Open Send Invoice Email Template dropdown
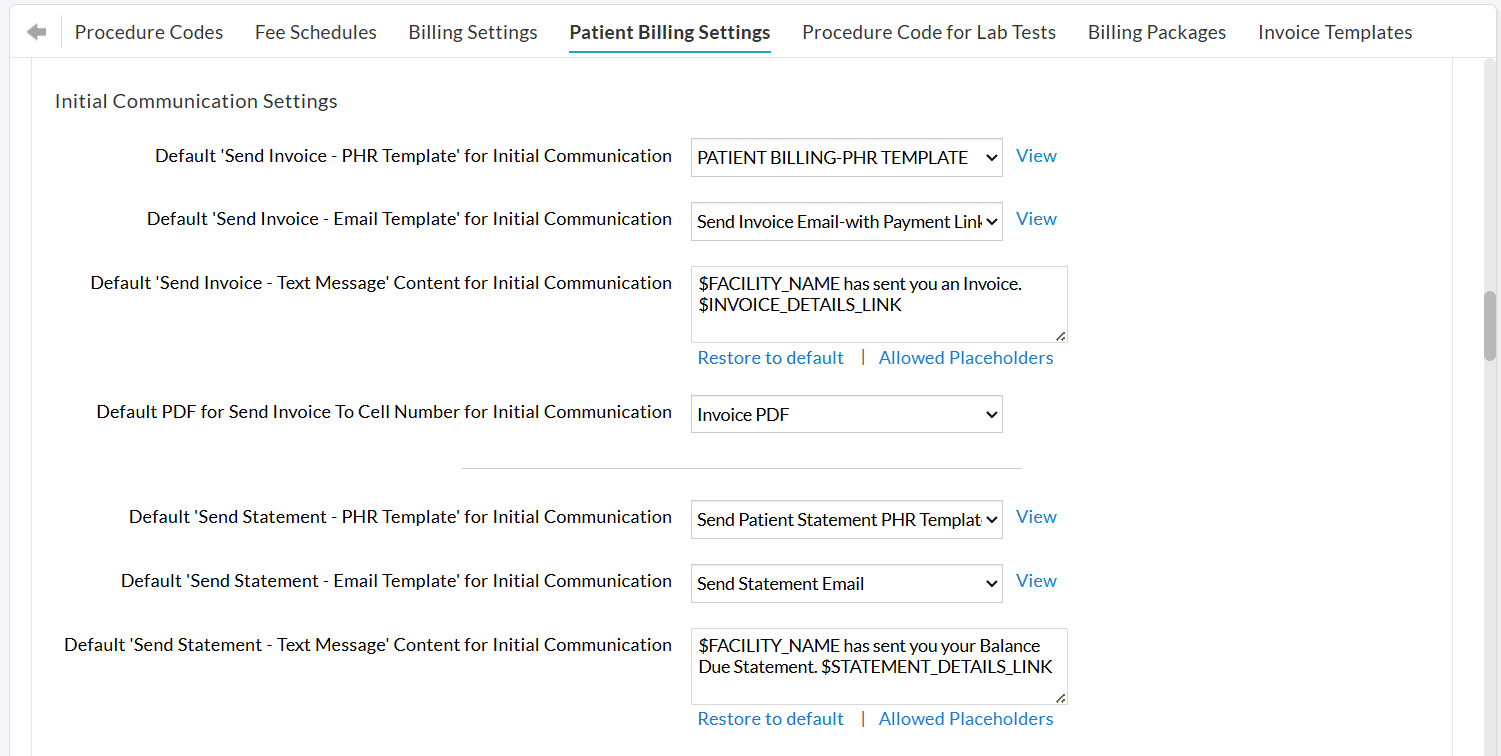 pyautogui.click(x=846, y=221)
